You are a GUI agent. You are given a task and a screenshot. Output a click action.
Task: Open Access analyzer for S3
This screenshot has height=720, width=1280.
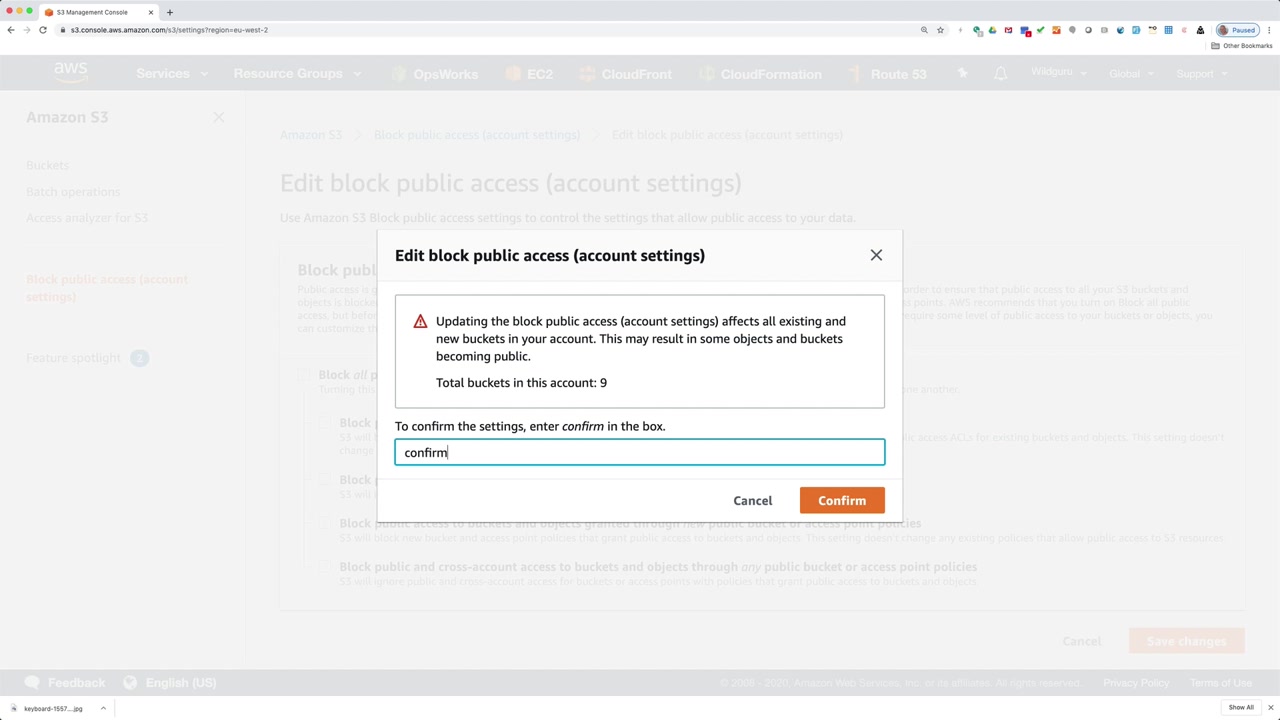[x=87, y=217]
